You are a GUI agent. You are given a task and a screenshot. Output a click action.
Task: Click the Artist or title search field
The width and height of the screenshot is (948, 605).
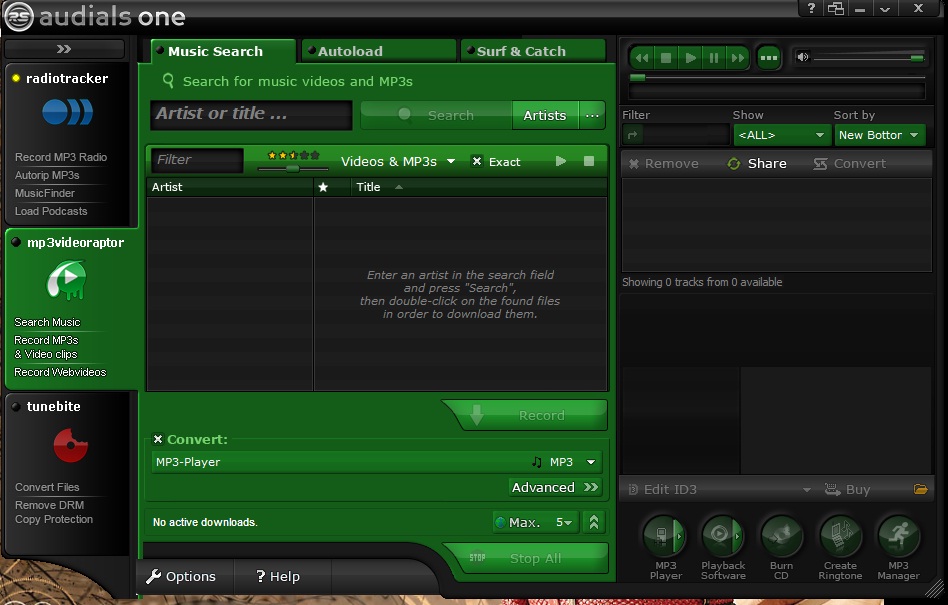point(251,114)
